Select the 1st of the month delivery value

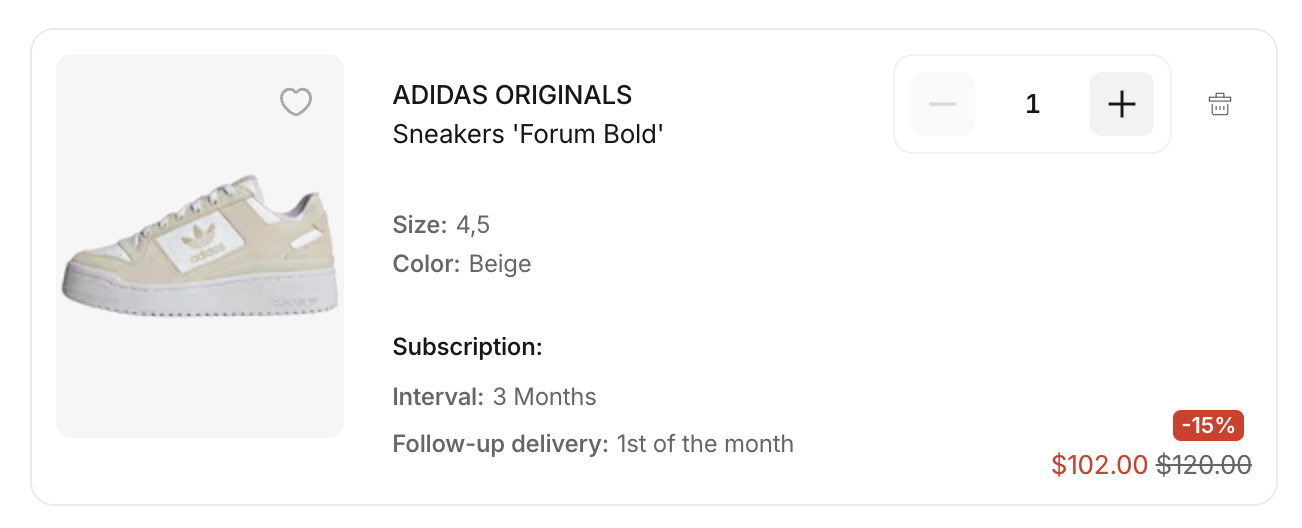coord(705,443)
